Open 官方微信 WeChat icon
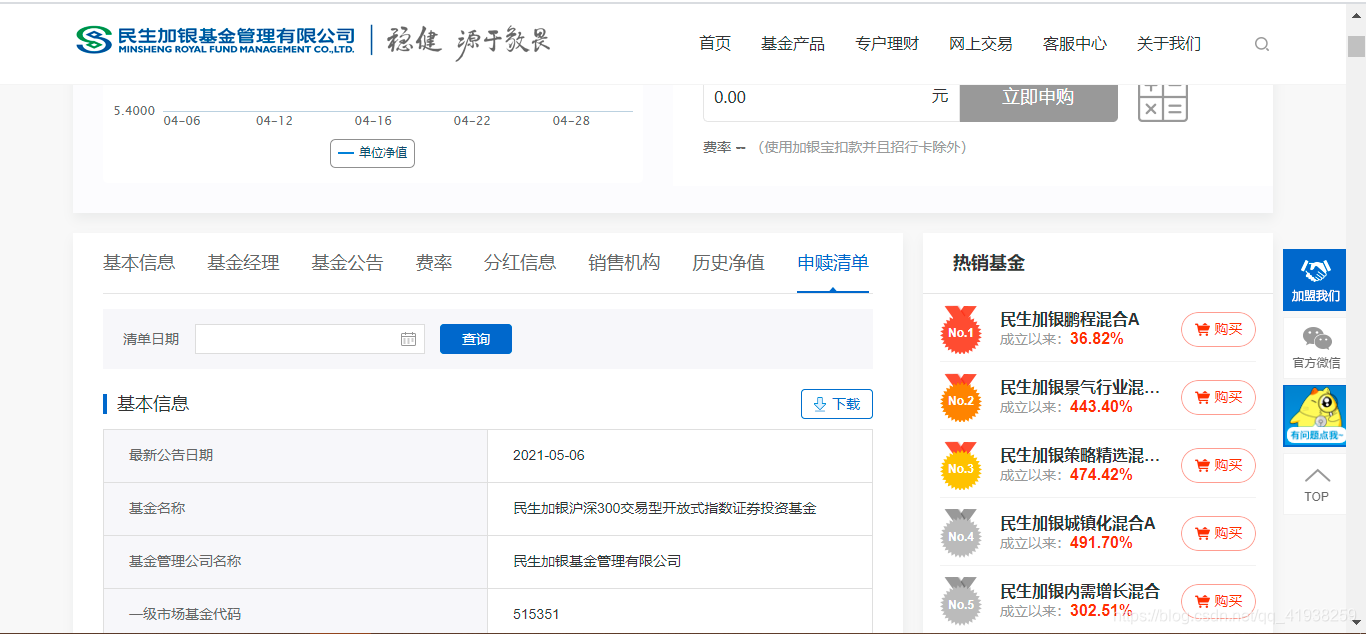This screenshot has width=1366, height=634. point(1316,347)
